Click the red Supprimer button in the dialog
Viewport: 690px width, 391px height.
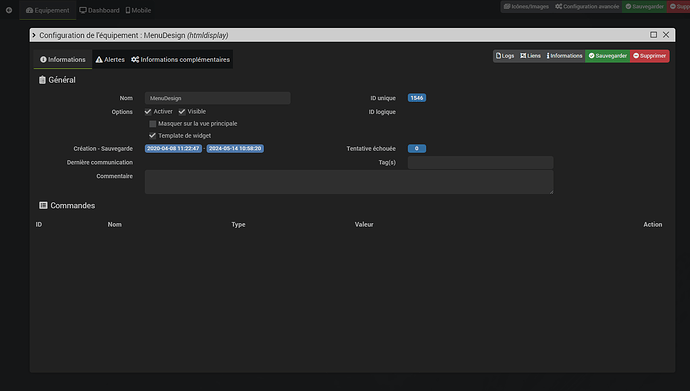coord(650,56)
